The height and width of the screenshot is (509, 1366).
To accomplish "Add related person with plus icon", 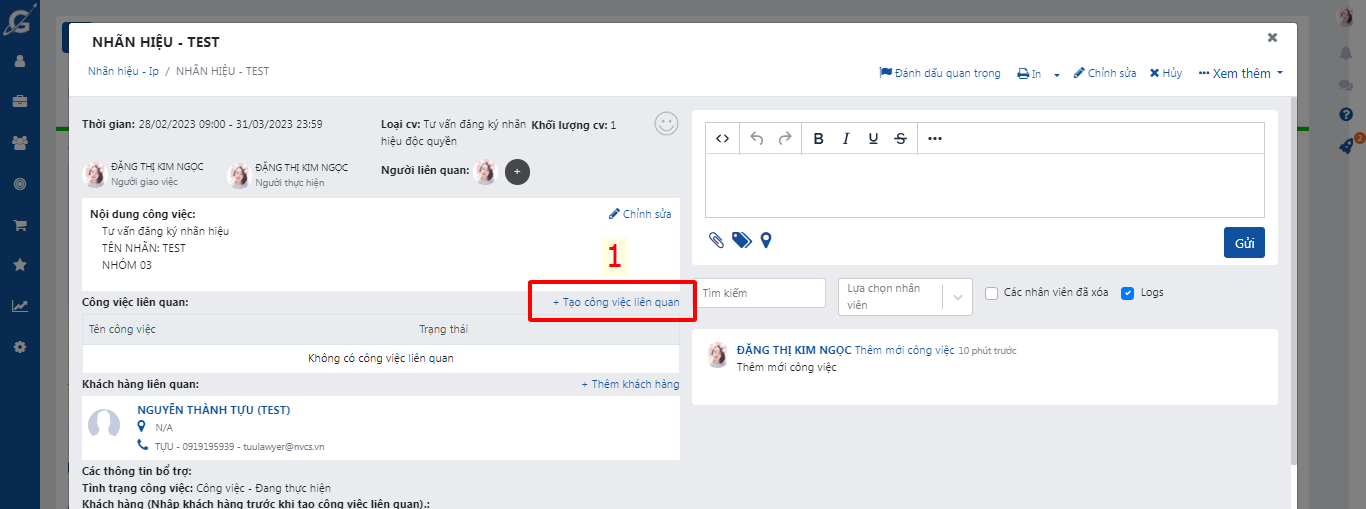I will click(517, 172).
